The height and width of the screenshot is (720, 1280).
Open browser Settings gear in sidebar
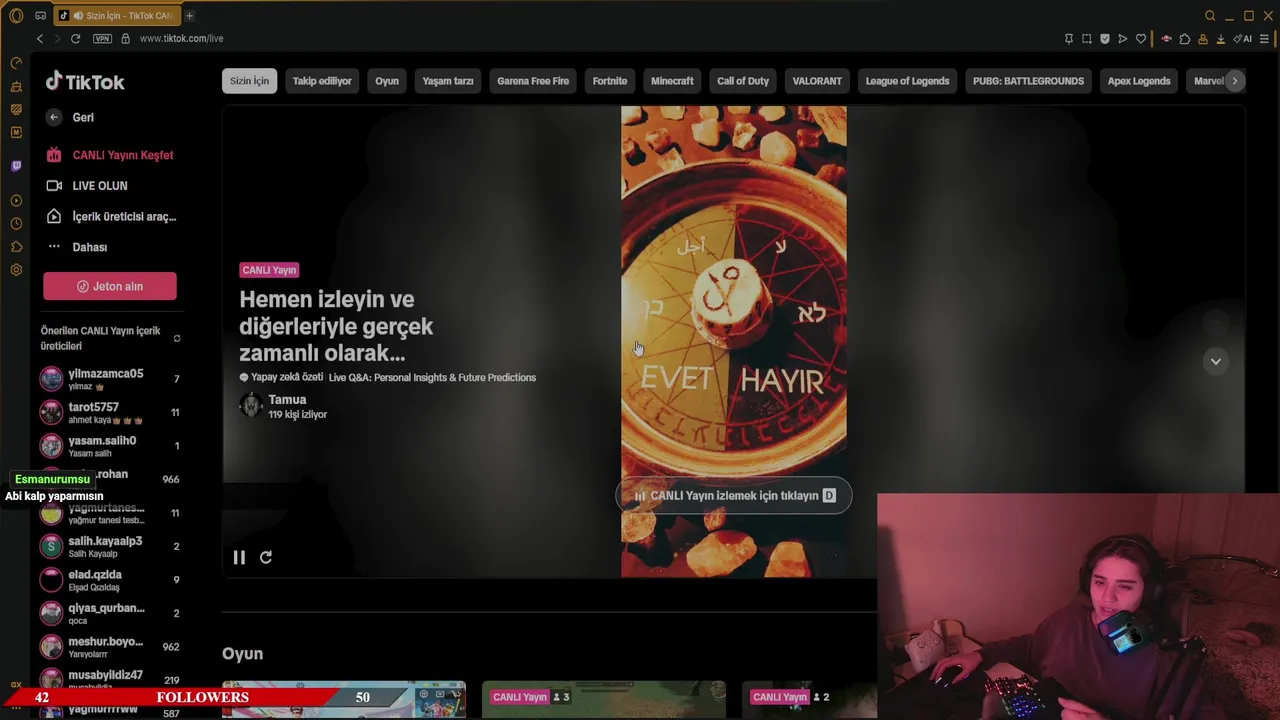tap(16, 270)
